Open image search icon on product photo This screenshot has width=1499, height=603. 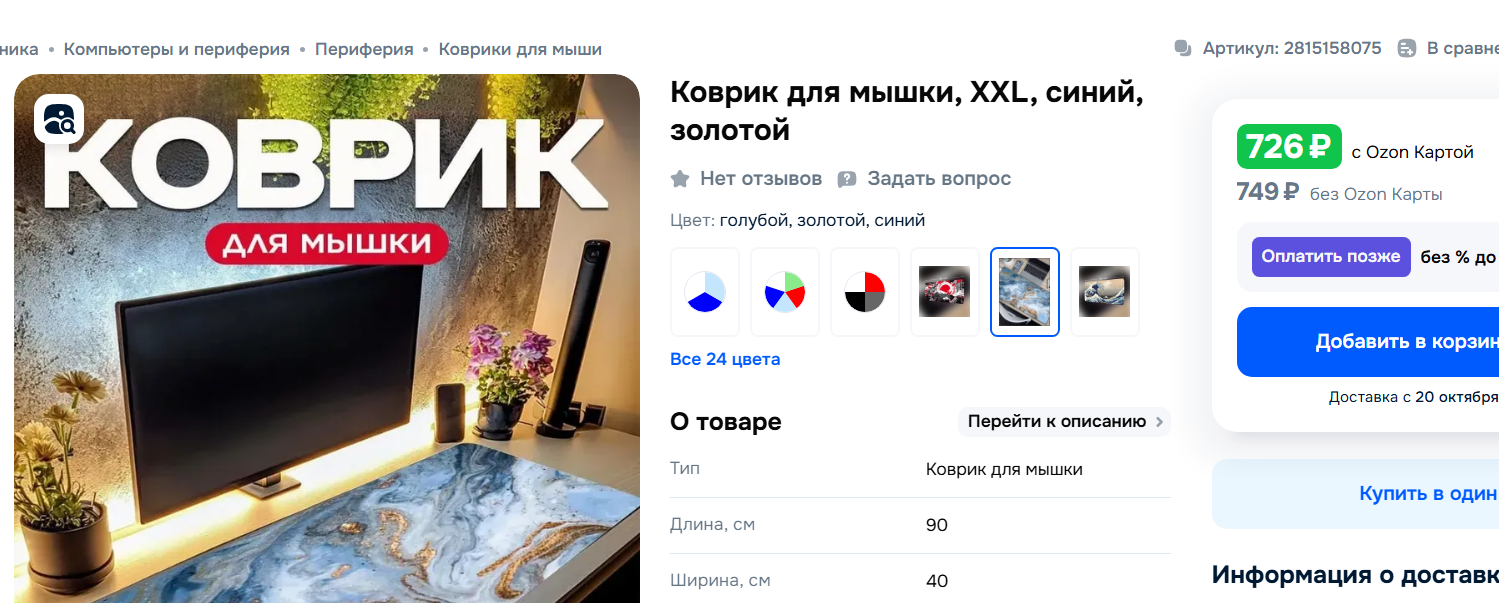59,119
